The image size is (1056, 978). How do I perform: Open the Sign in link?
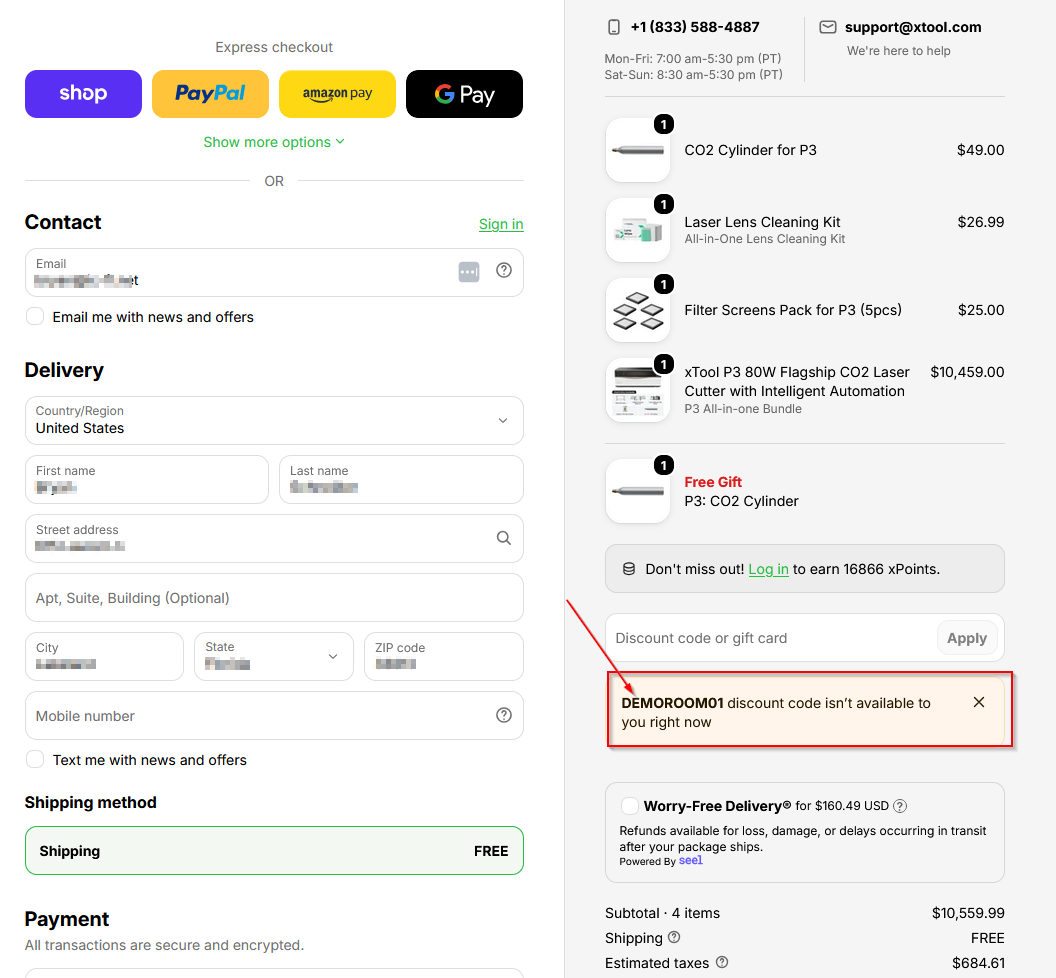501,224
